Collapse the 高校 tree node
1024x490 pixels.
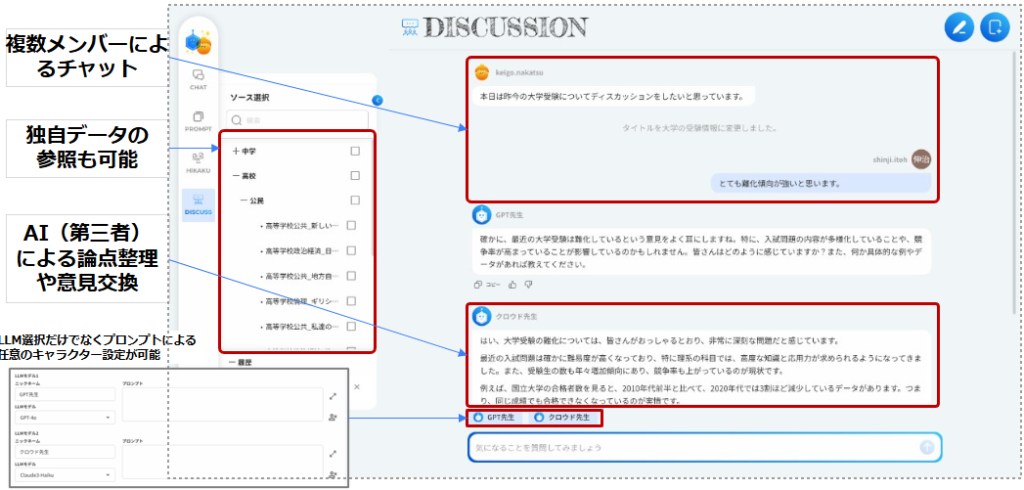[235, 176]
